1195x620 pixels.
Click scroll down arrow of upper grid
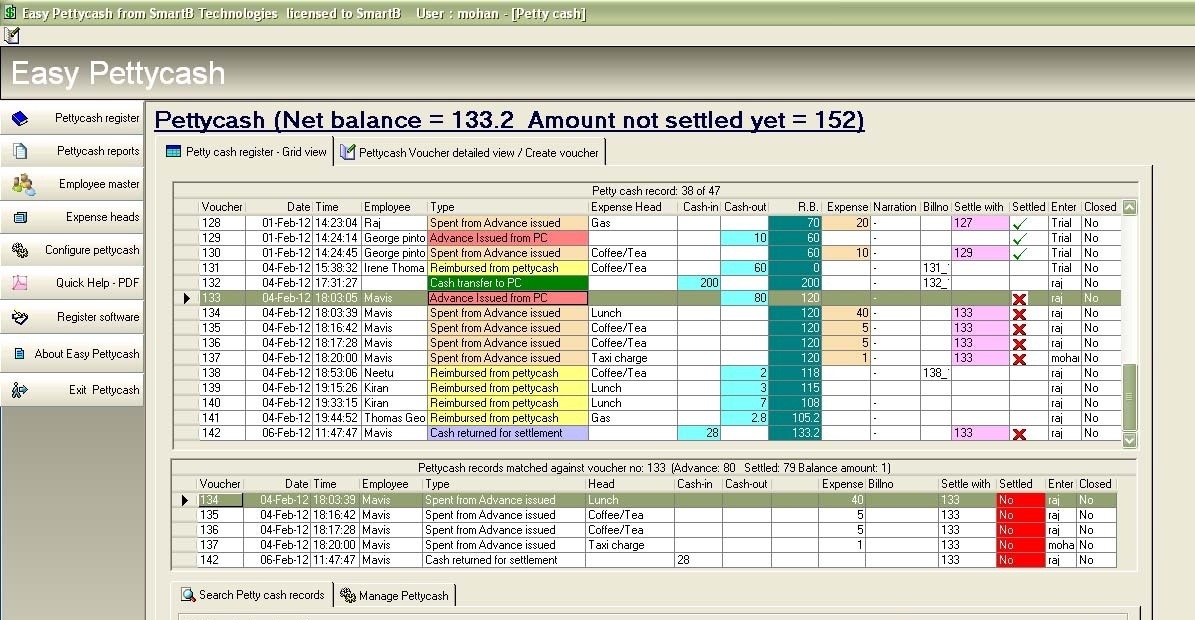(x=1129, y=439)
